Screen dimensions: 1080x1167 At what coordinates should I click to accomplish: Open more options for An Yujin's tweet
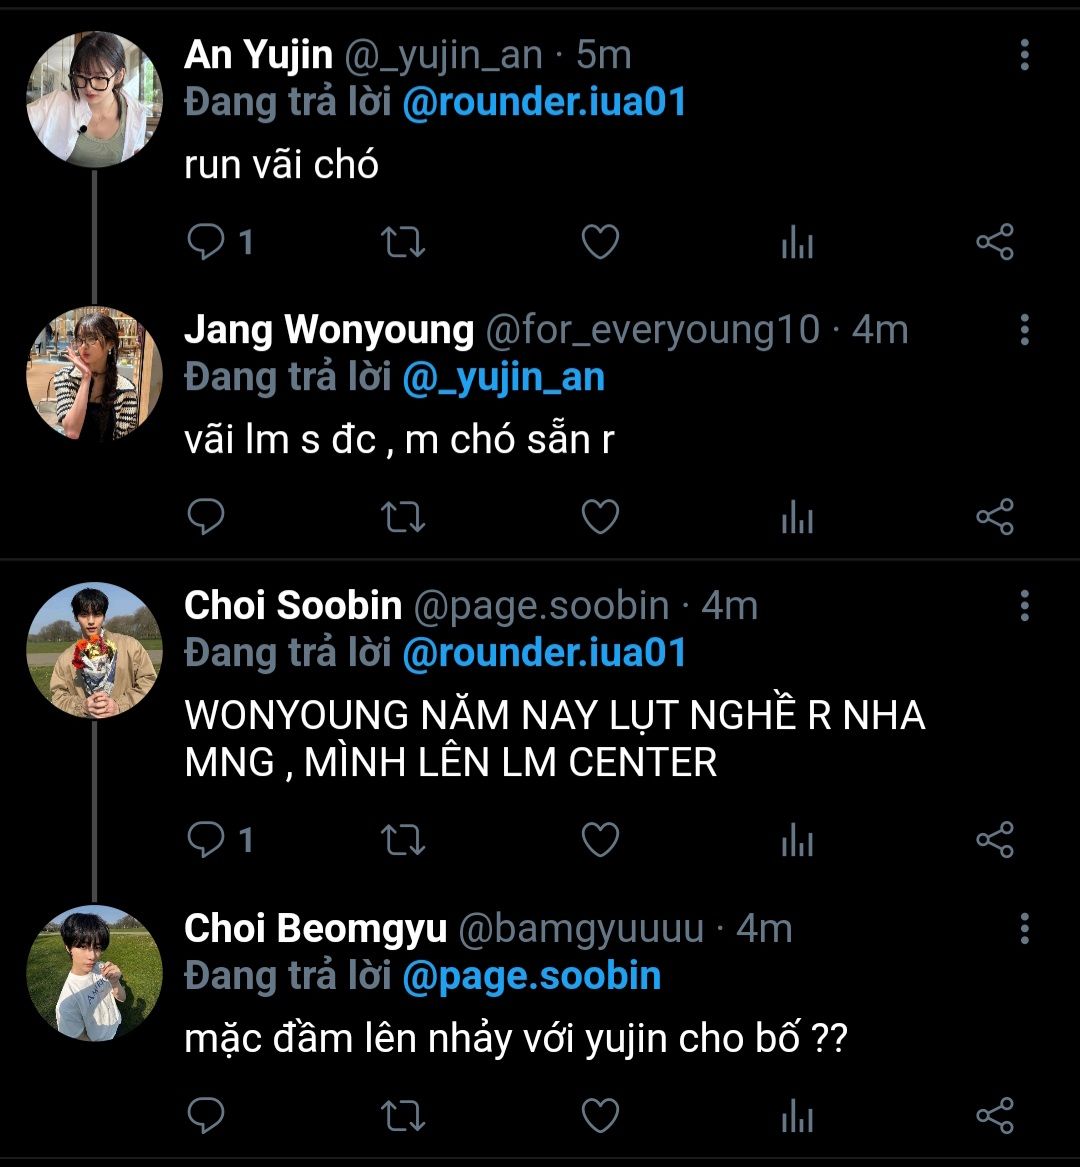[1024, 56]
